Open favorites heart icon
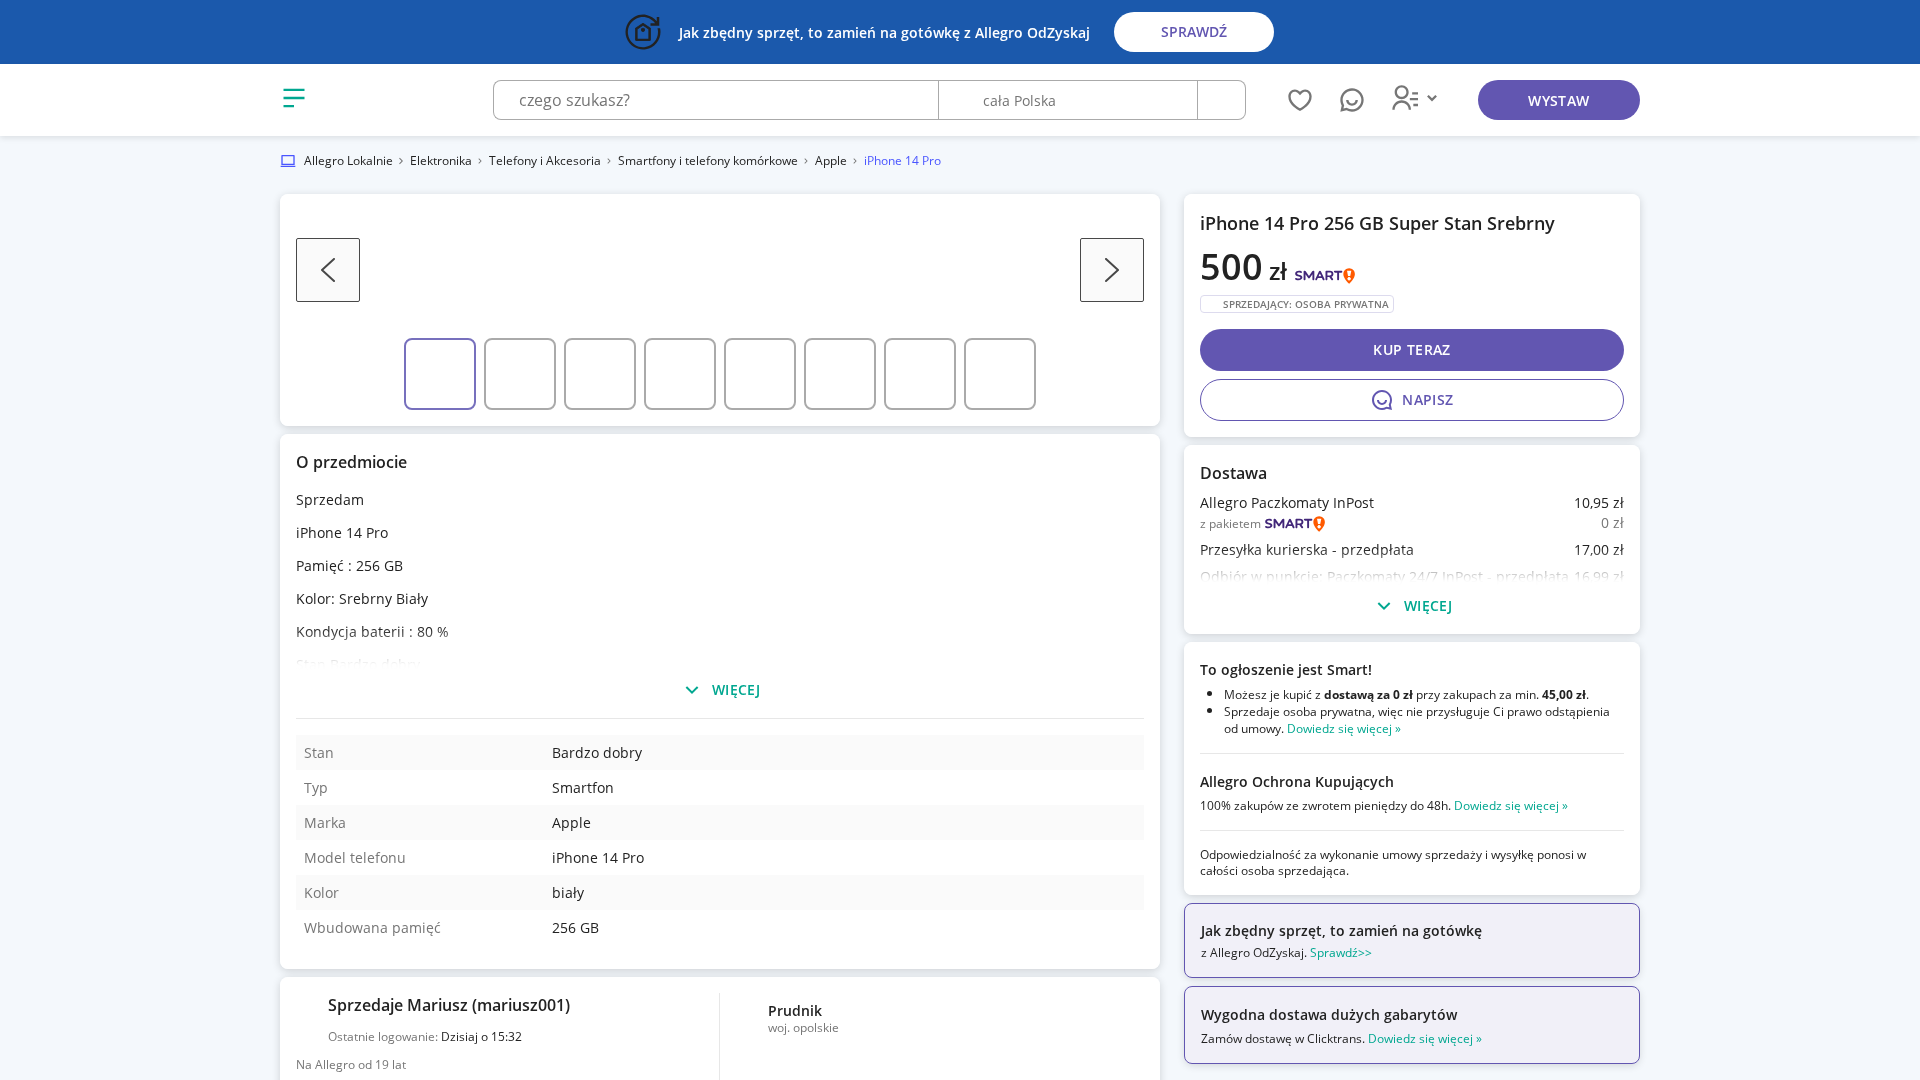This screenshot has width=1920, height=1080. click(x=1300, y=100)
